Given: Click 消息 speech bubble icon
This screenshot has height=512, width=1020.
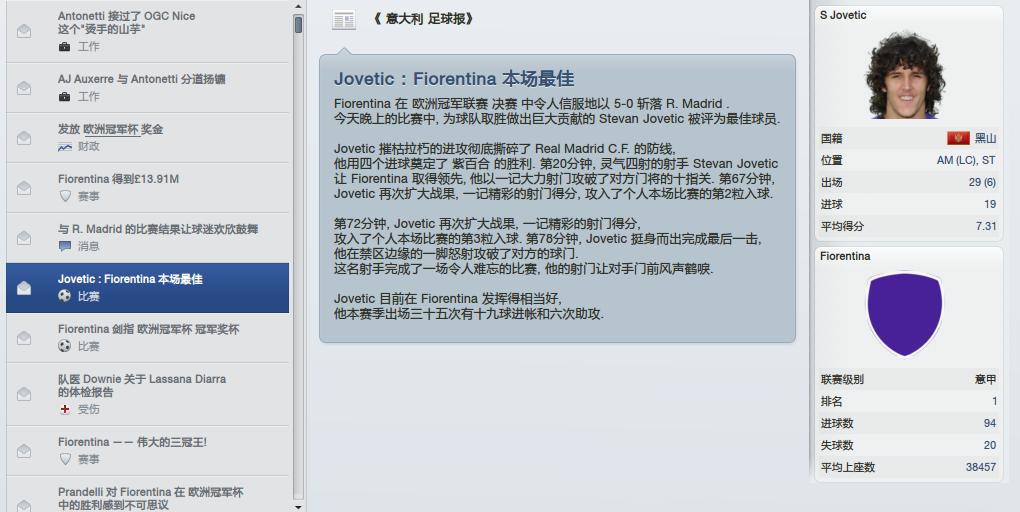Looking at the screenshot, I should (64, 247).
